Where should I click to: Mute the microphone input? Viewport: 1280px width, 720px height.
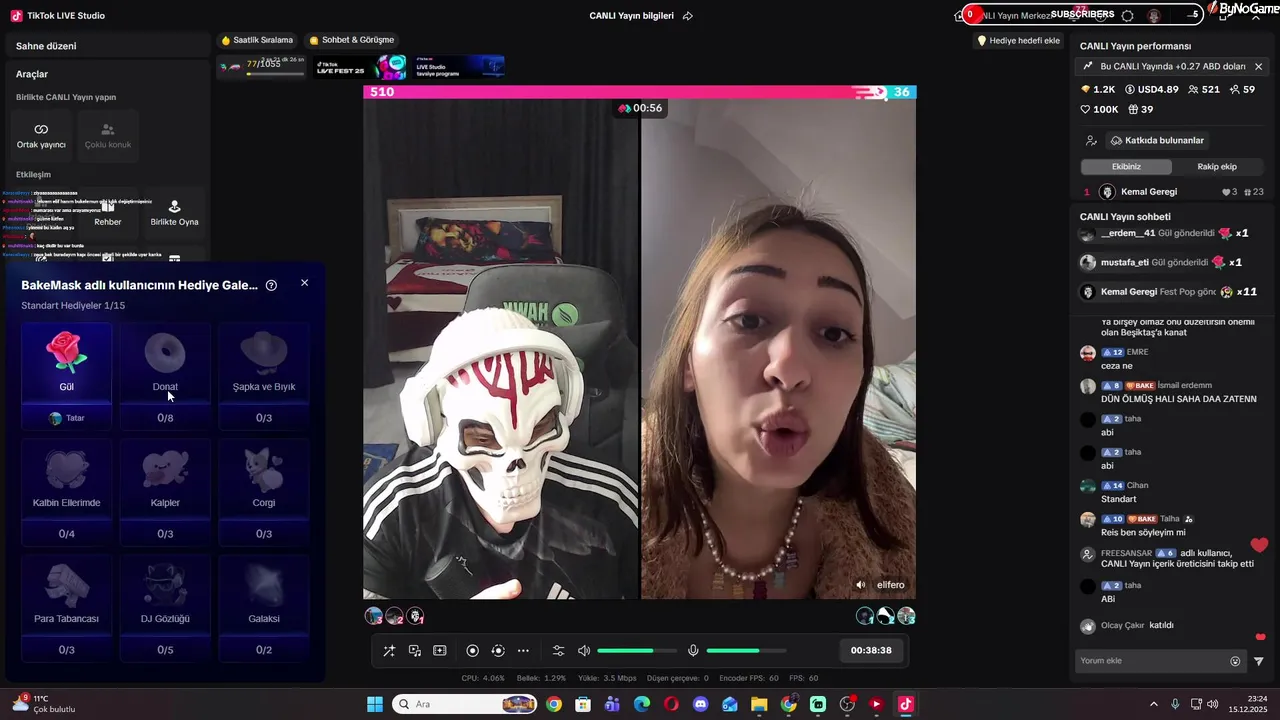pyautogui.click(x=693, y=651)
